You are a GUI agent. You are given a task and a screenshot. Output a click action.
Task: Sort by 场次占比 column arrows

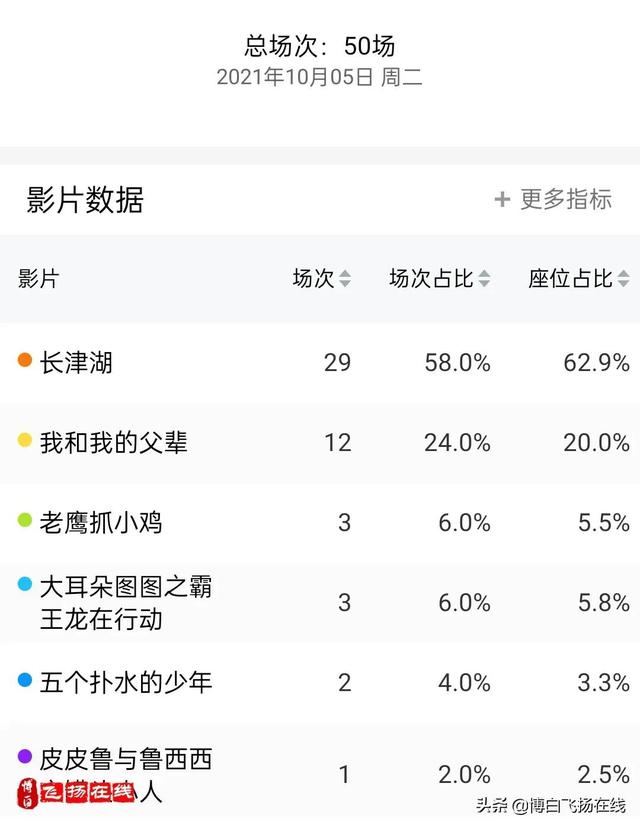484,278
